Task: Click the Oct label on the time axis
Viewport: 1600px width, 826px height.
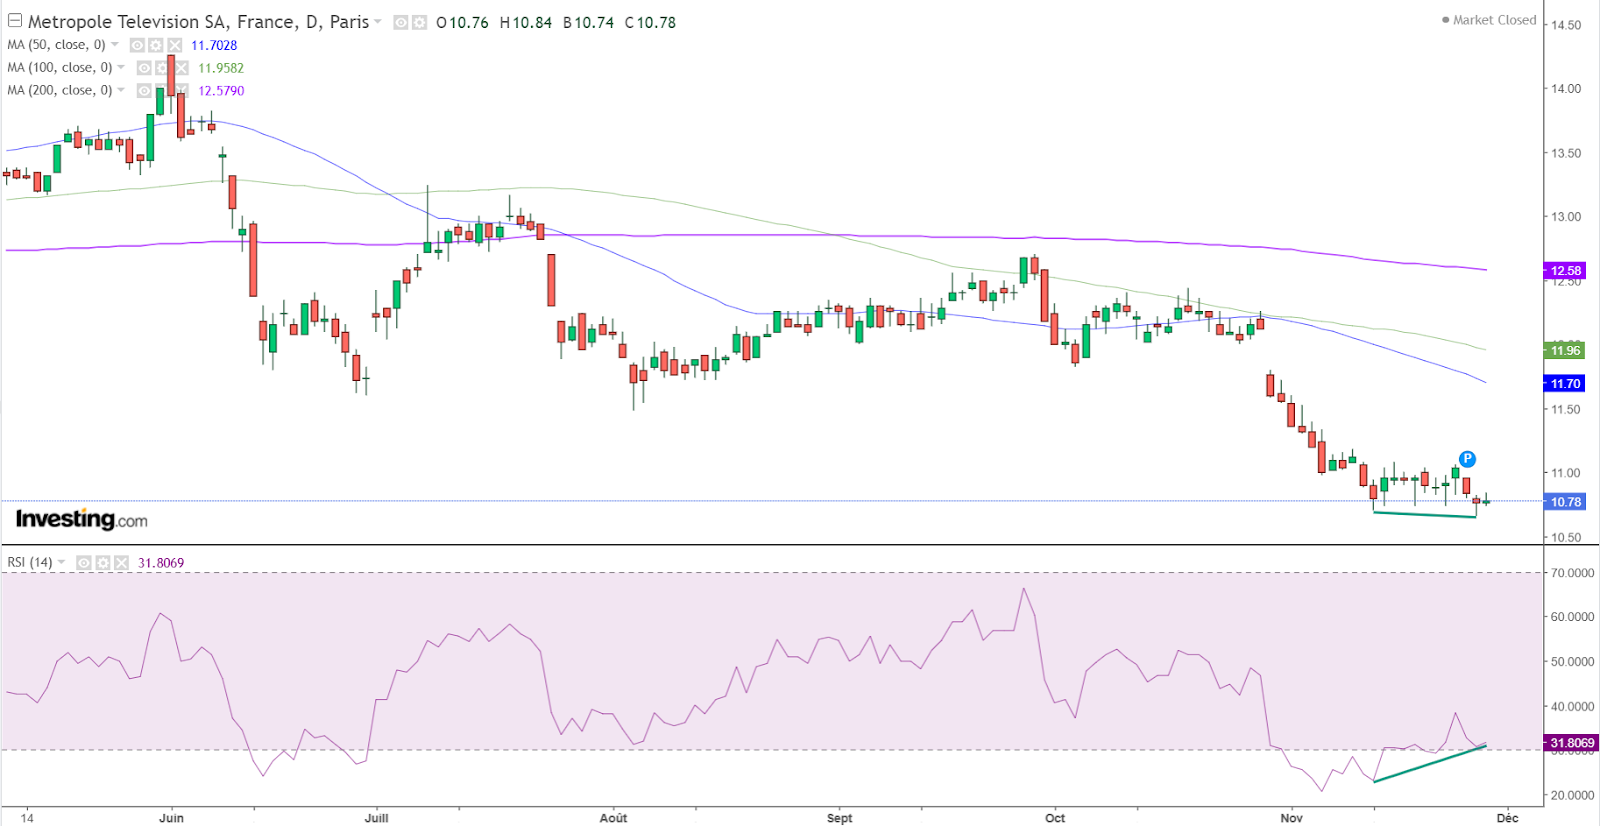Action: (1055, 818)
